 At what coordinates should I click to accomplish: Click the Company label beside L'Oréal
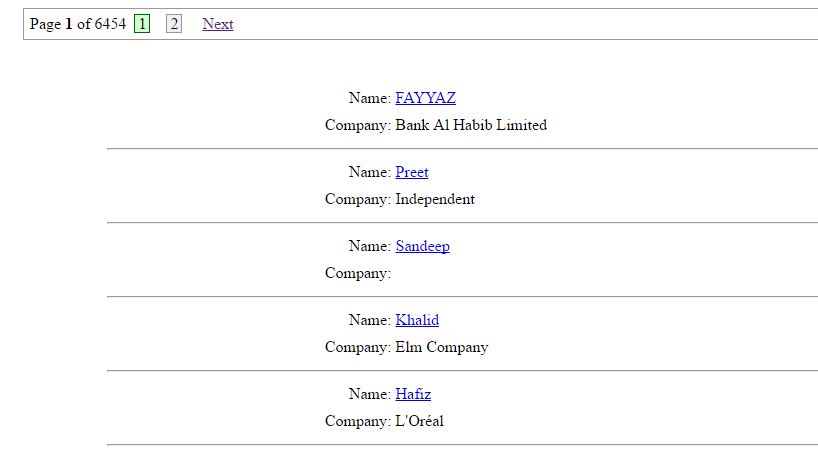click(x=357, y=421)
